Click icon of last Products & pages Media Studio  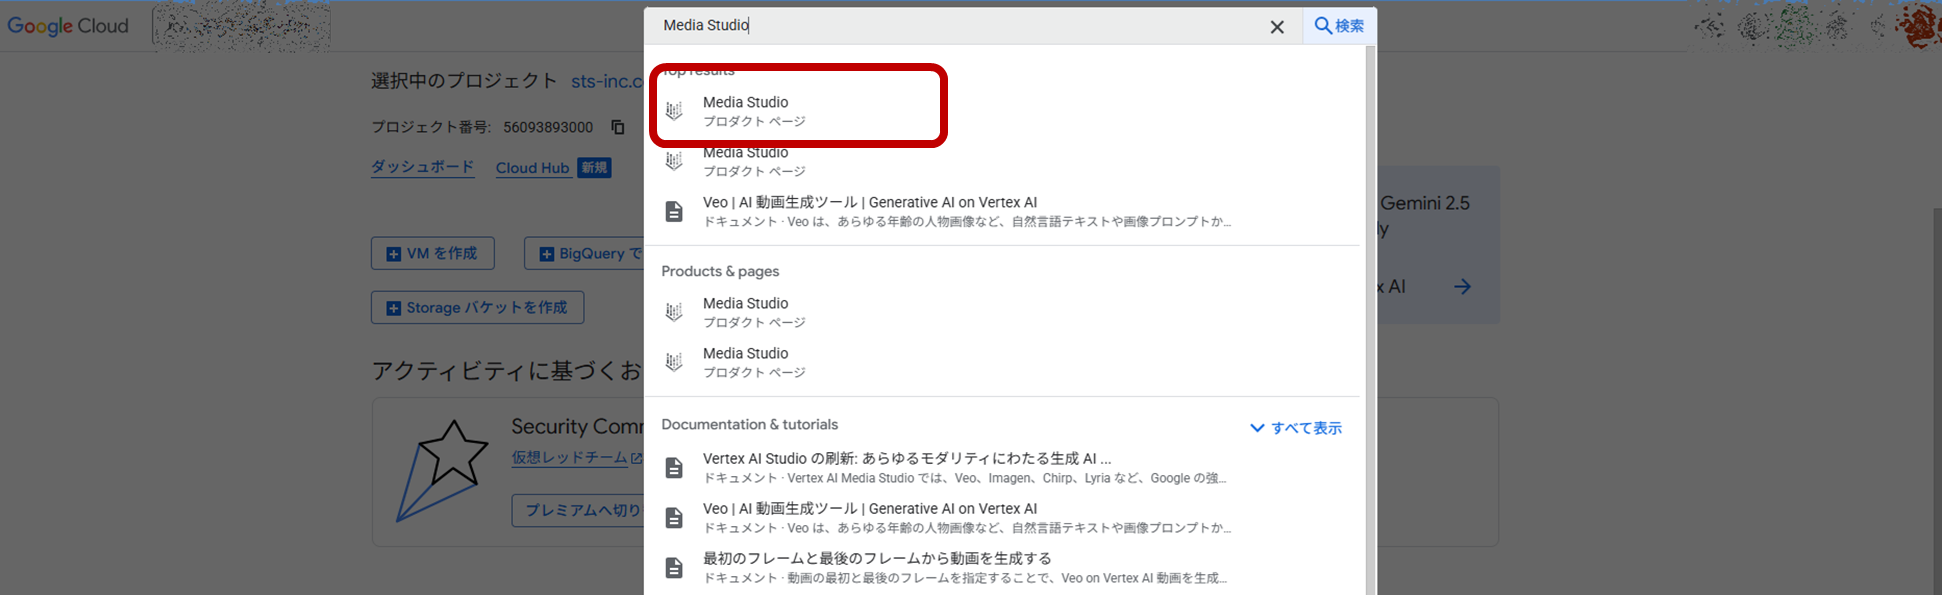(x=675, y=362)
